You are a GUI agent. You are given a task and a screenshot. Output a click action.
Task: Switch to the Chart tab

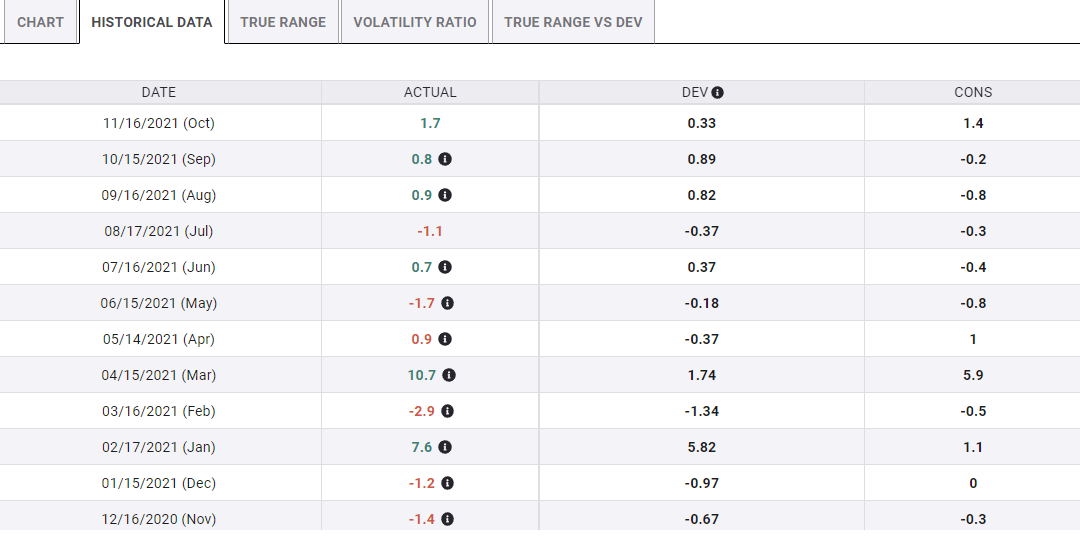click(40, 22)
